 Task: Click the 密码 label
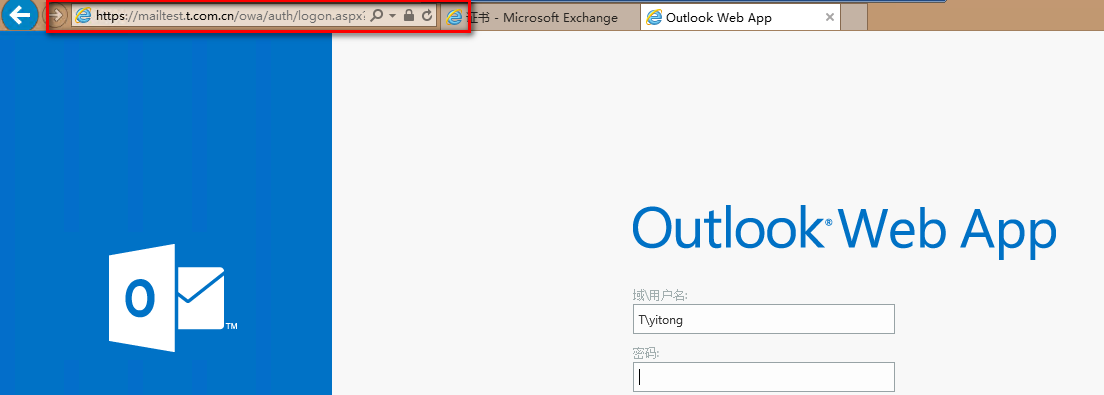646,353
